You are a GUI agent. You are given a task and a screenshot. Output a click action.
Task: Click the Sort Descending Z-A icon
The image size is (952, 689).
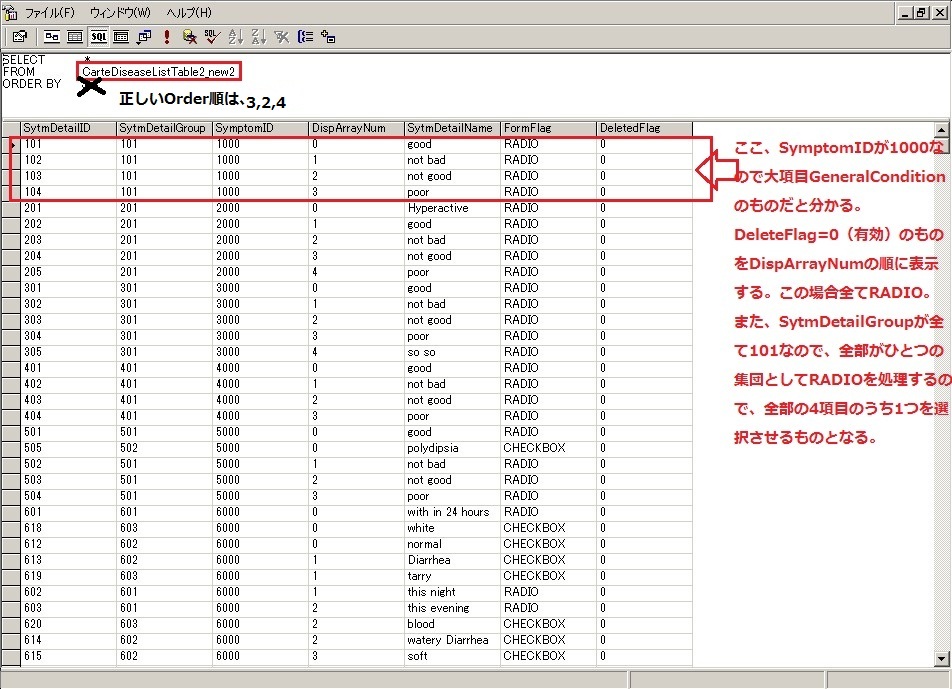(x=259, y=37)
